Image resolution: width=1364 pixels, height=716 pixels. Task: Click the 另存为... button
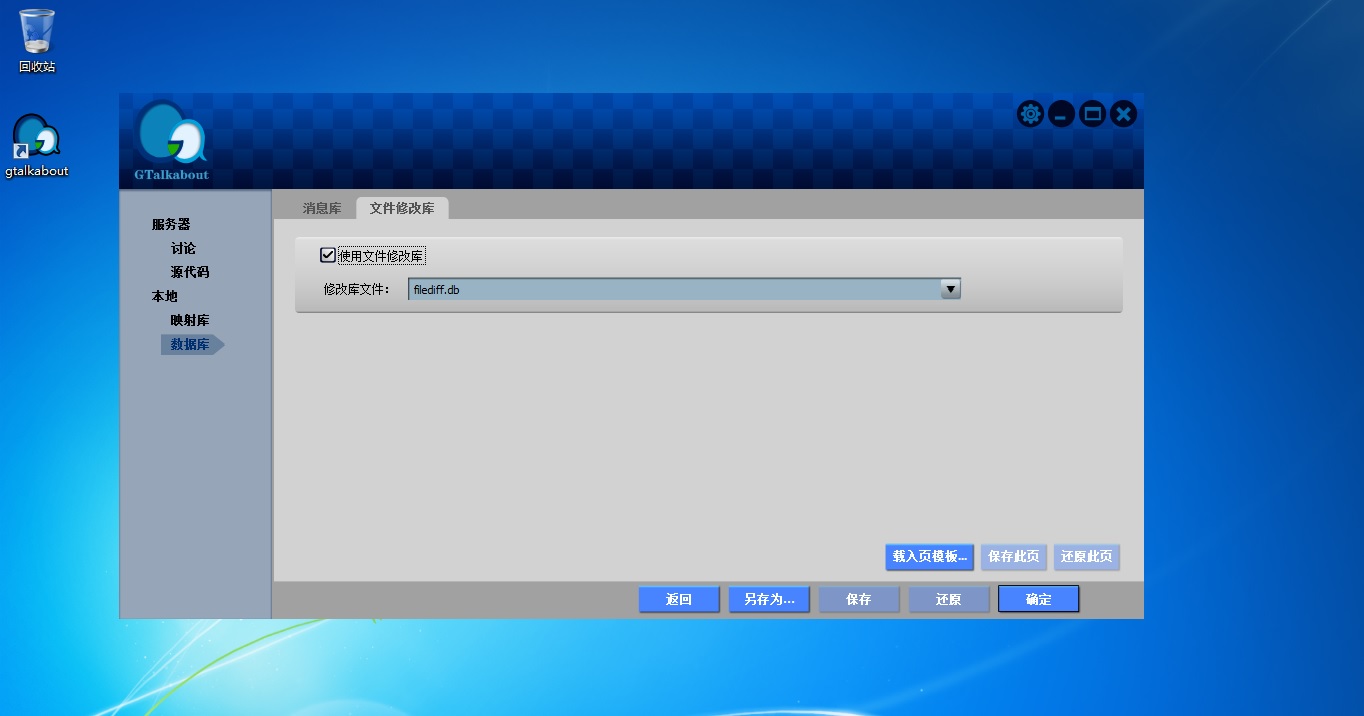(769, 599)
